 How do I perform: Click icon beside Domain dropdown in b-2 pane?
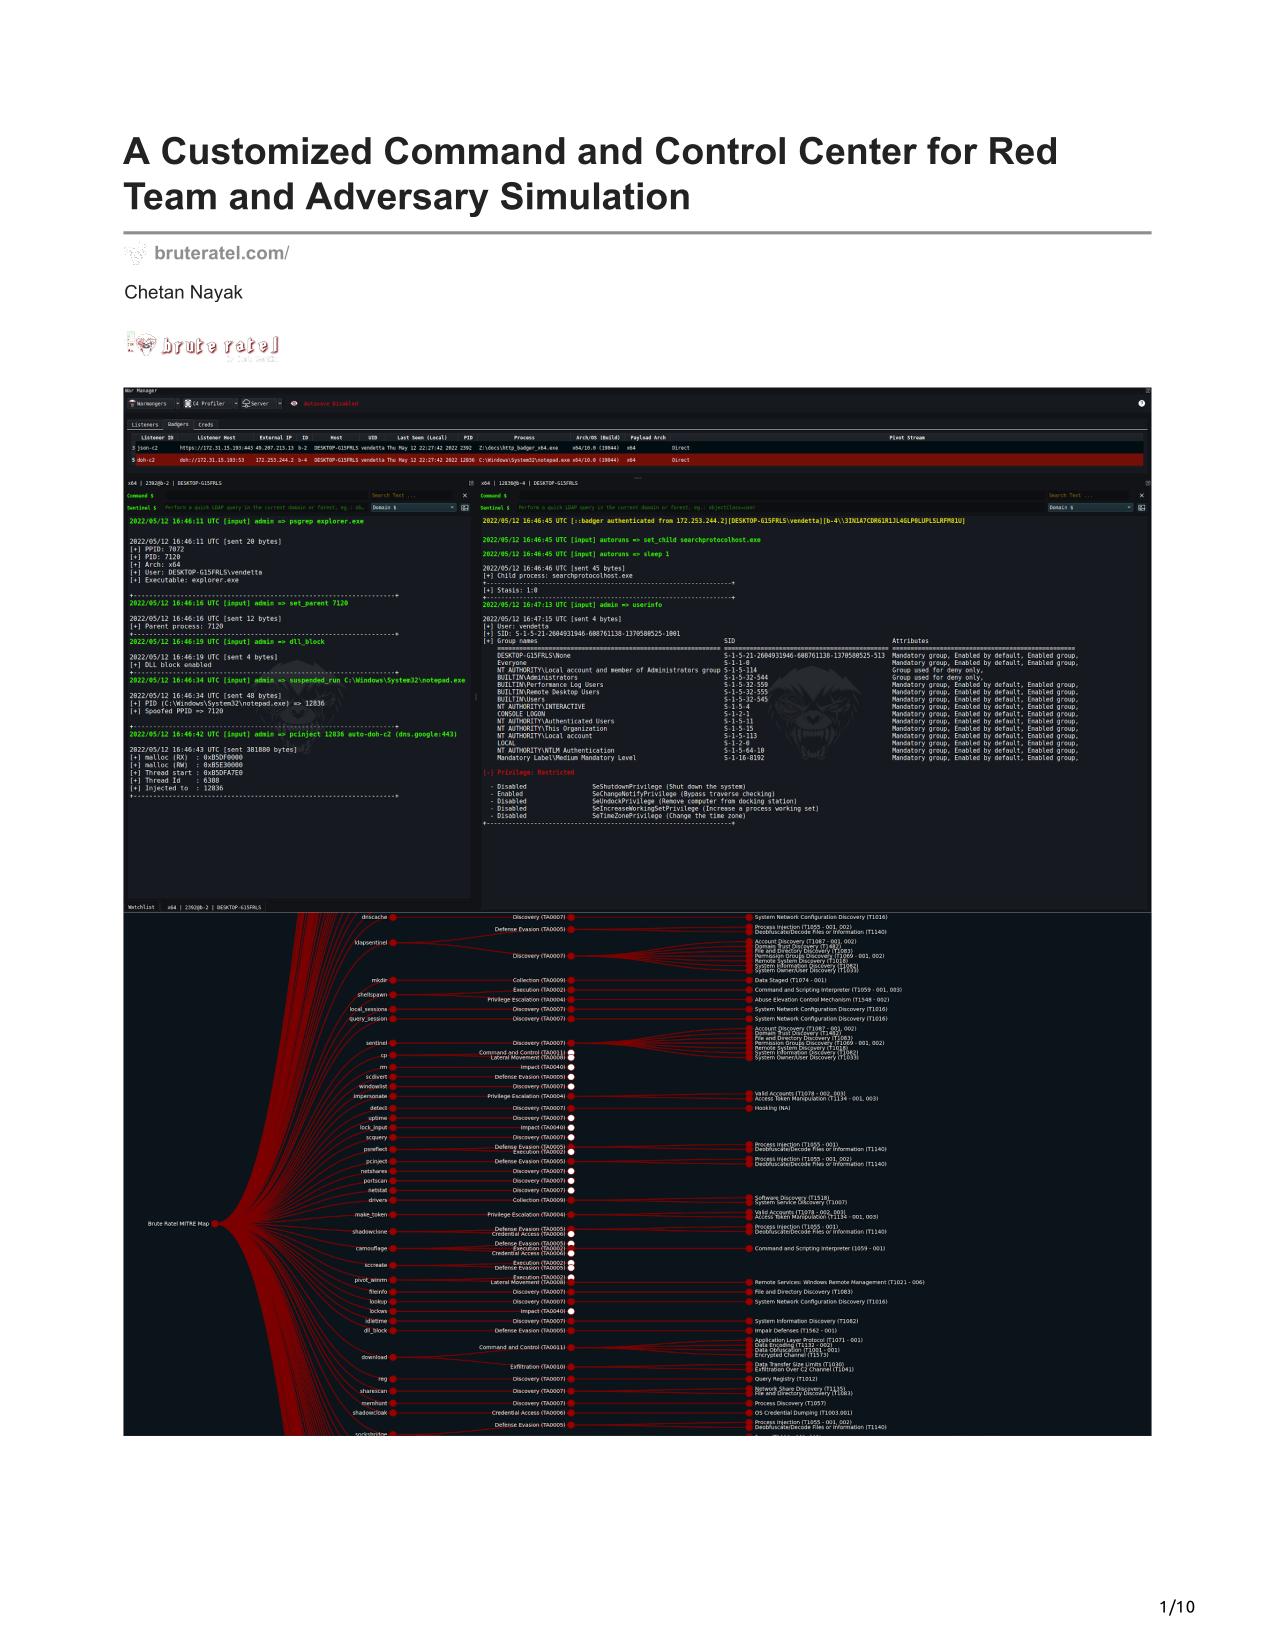click(x=465, y=508)
